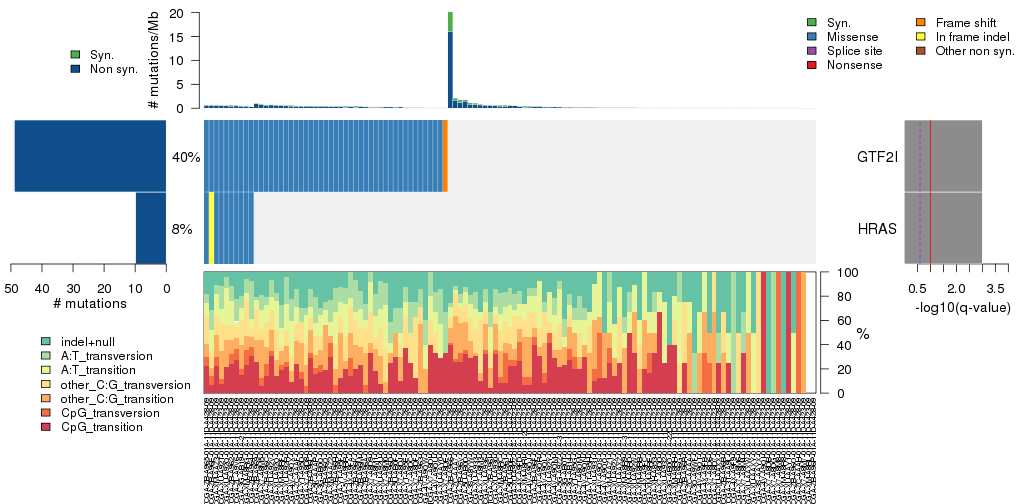The width and height of the screenshot is (1020, 504).
Task: Click the CpG_transversion legend swatch
Action: point(46,413)
